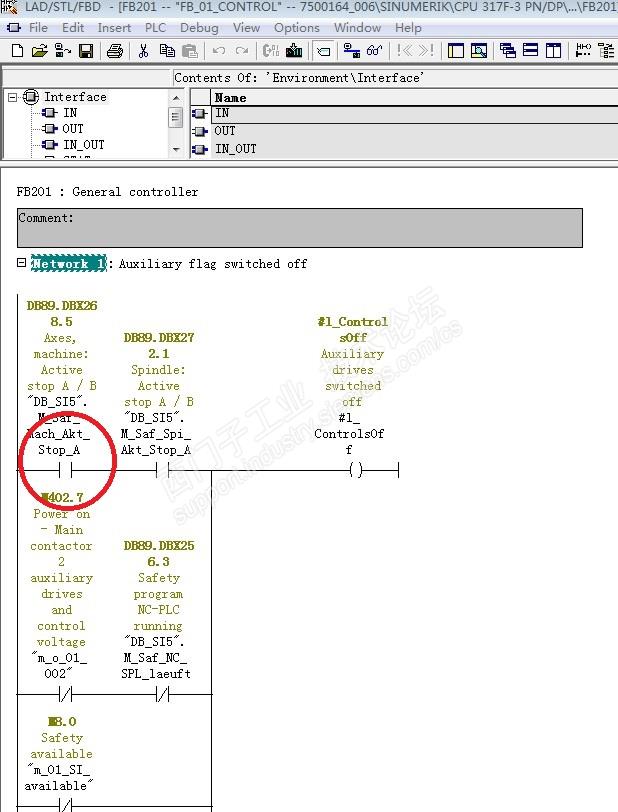
Task: Jump to previous error icon
Action: pyautogui.click(x=404, y=51)
